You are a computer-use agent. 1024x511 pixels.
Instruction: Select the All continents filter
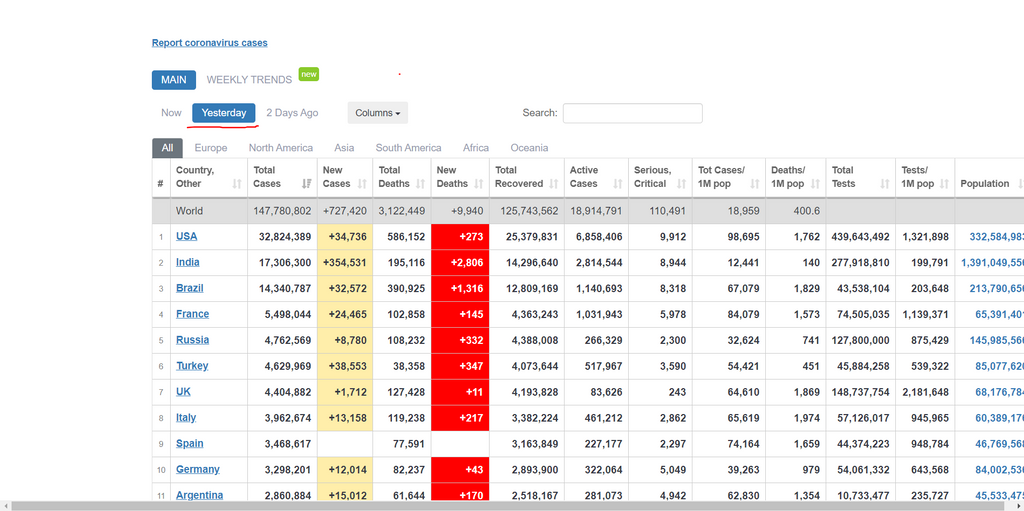point(167,148)
